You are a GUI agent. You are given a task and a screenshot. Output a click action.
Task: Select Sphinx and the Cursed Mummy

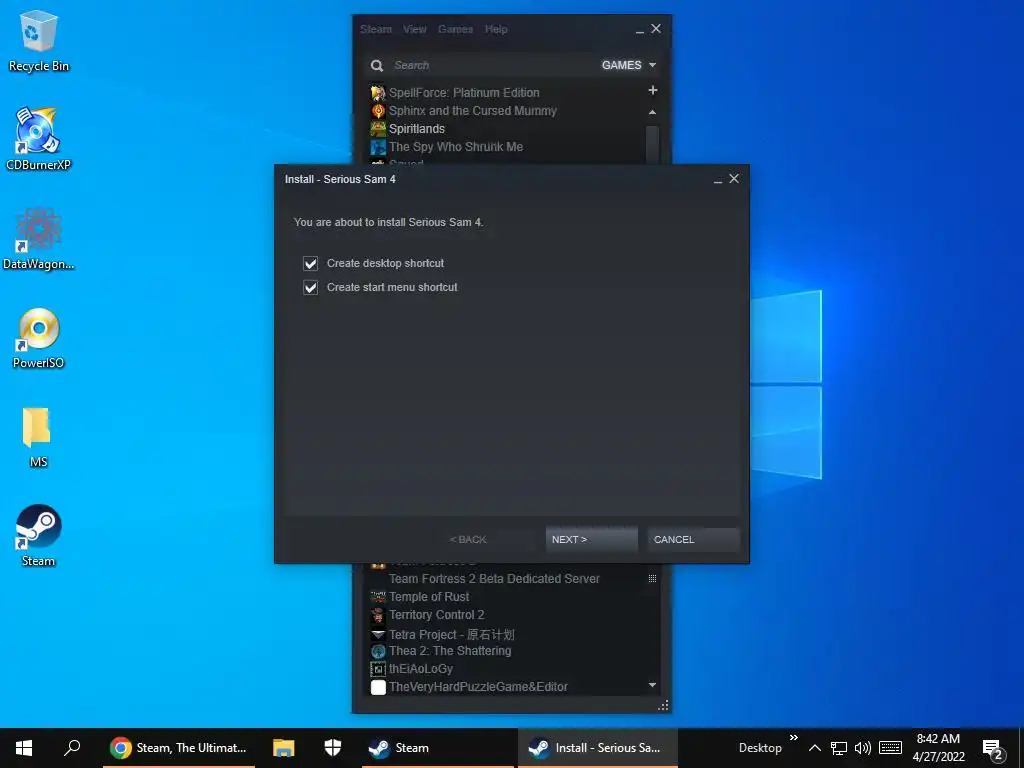pos(473,111)
